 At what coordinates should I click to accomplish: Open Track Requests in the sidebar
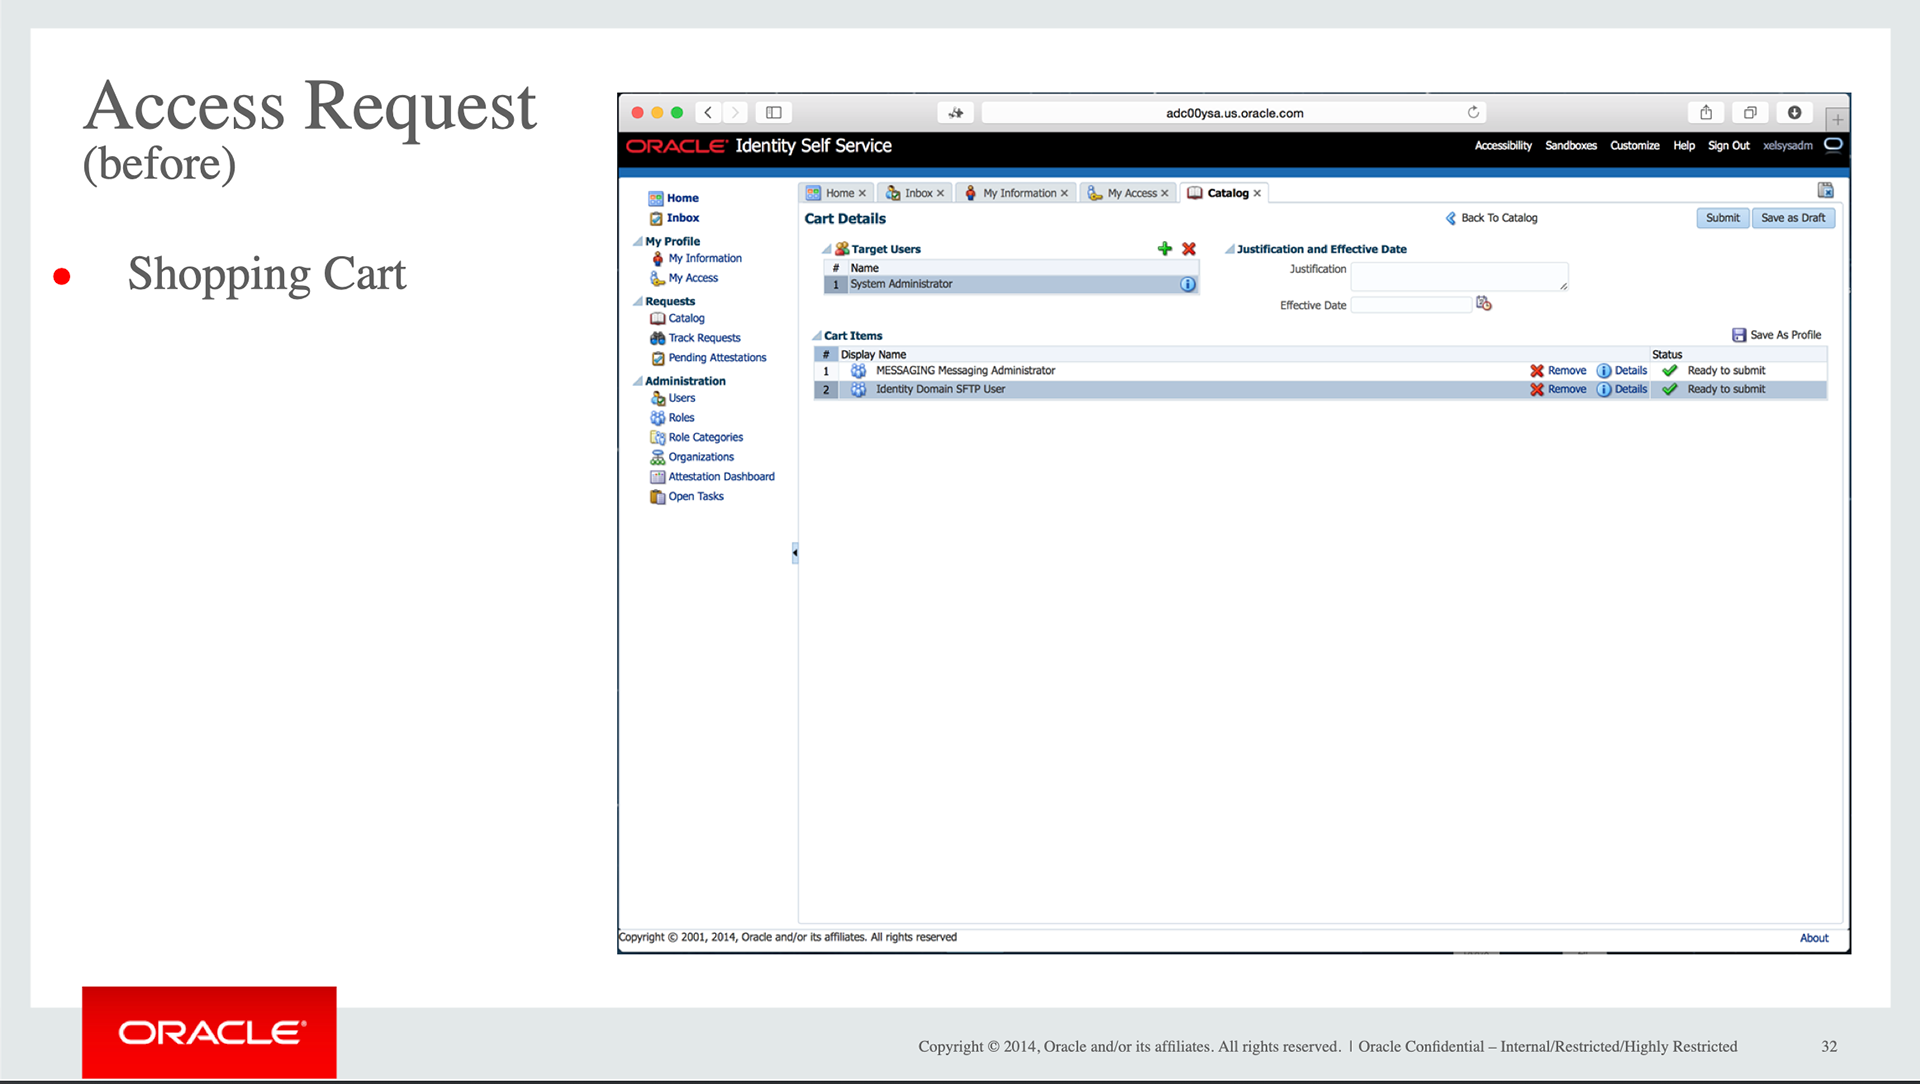(704, 338)
